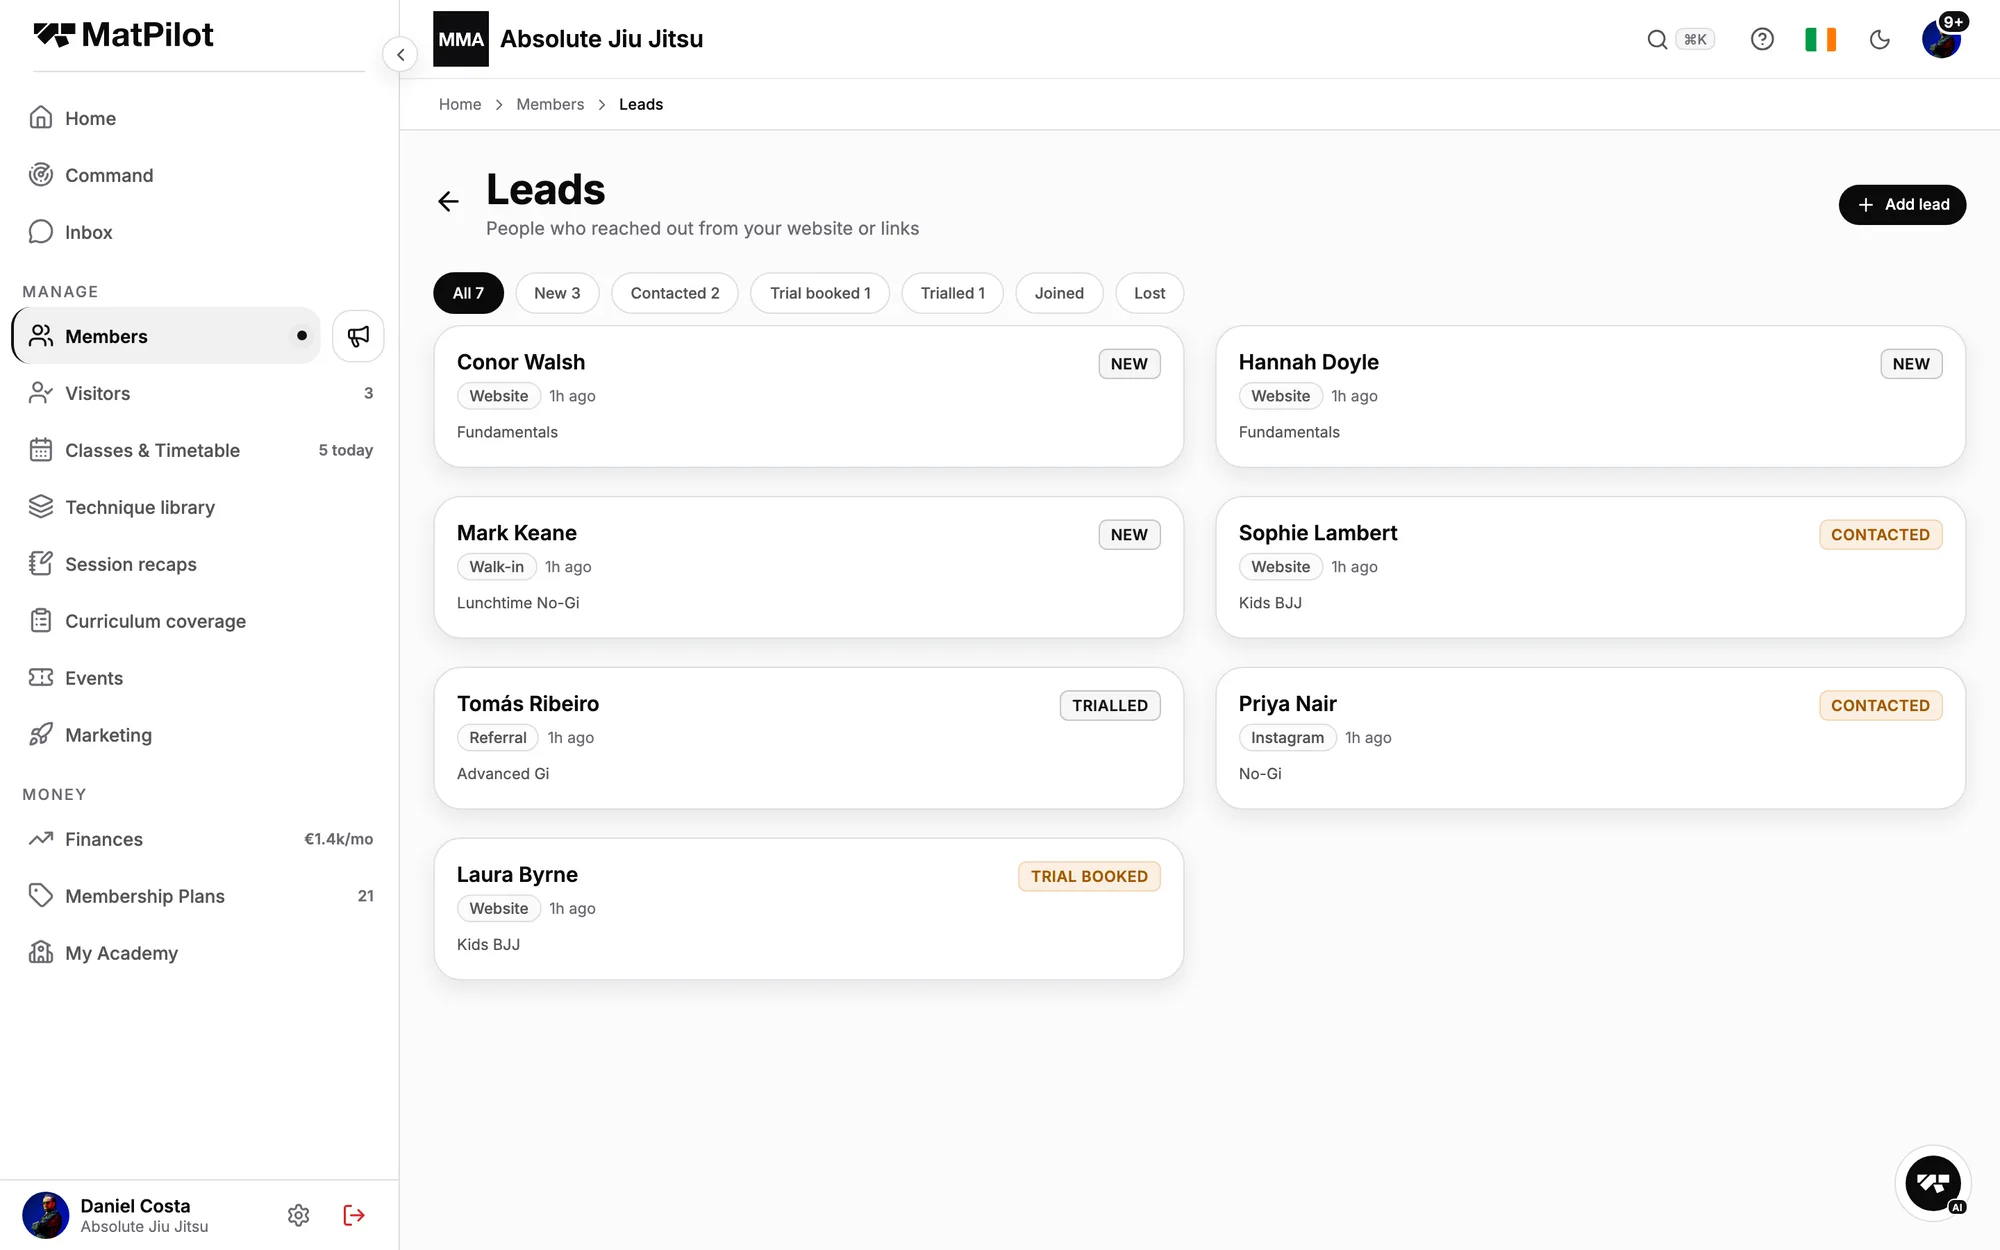Screen dimensions: 2000x1250
Task: Open the search magnifier icon
Action: (x=1657, y=39)
